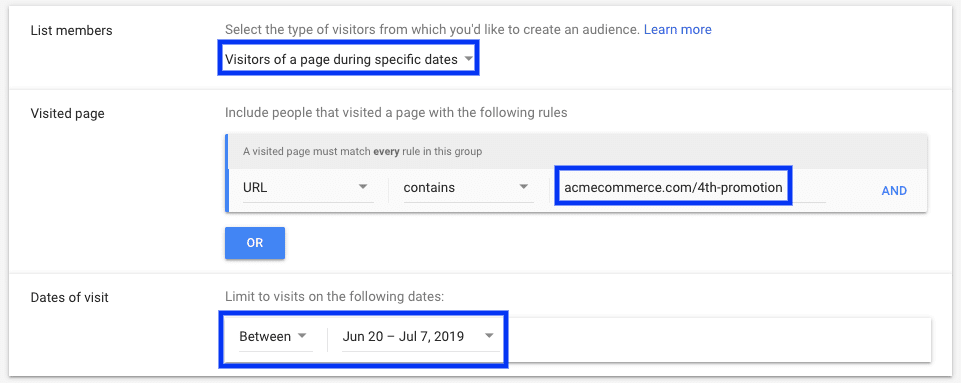
Task: Click the Limit to visits on the following dates text
Action: tap(334, 297)
